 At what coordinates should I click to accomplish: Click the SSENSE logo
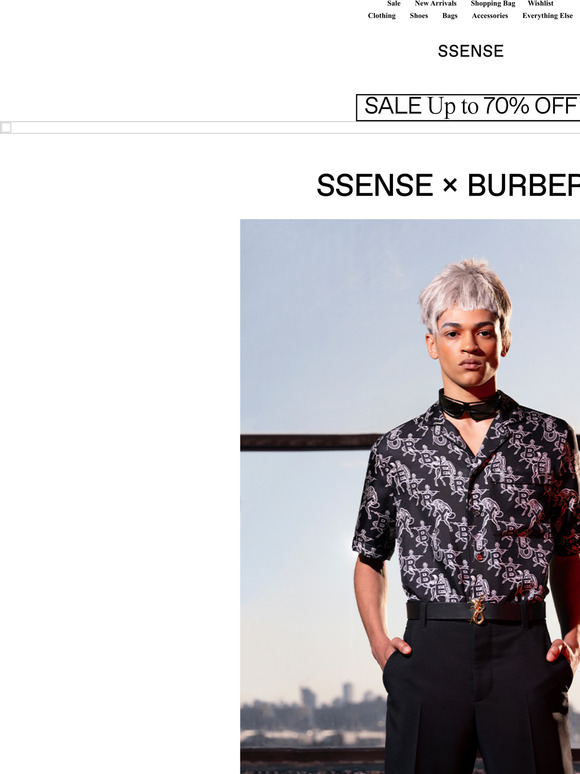[470, 51]
